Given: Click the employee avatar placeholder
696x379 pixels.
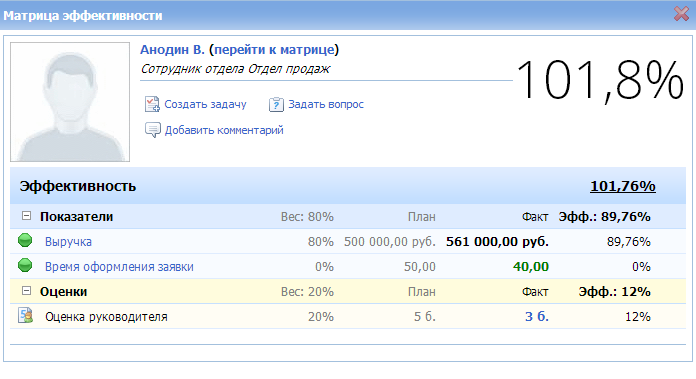Looking at the screenshot, I should click(x=70, y=102).
